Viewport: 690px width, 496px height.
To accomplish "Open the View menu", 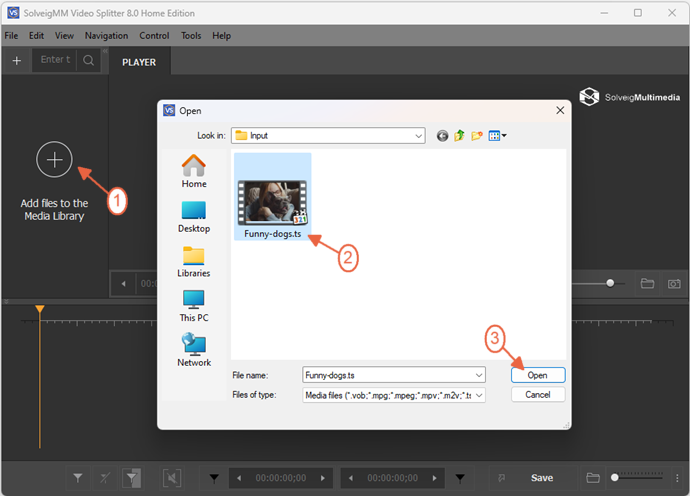I will (64, 36).
